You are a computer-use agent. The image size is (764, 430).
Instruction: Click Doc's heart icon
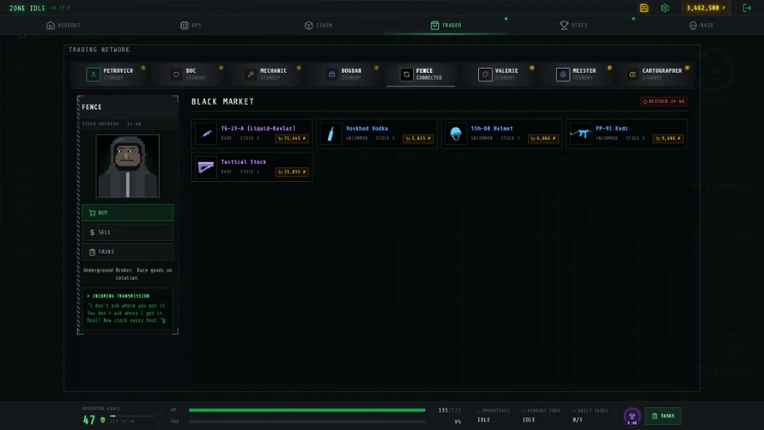pos(176,75)
